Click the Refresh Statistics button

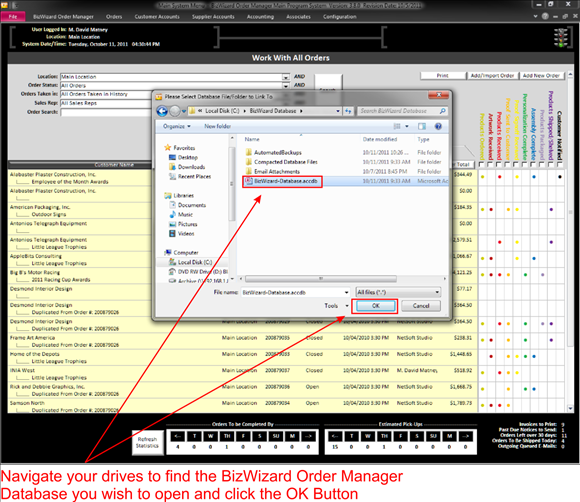pos(148,442)
